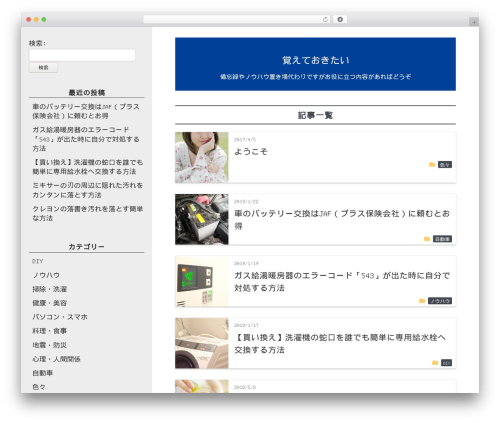Click the 備忘録やノウハウ置き場 site subtitle text

tap(315, 77)
